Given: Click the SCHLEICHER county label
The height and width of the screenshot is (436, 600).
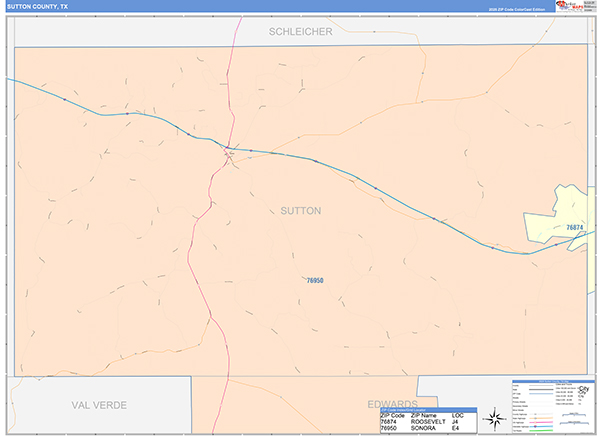Looking at the screenshot, I should point(301,32).
